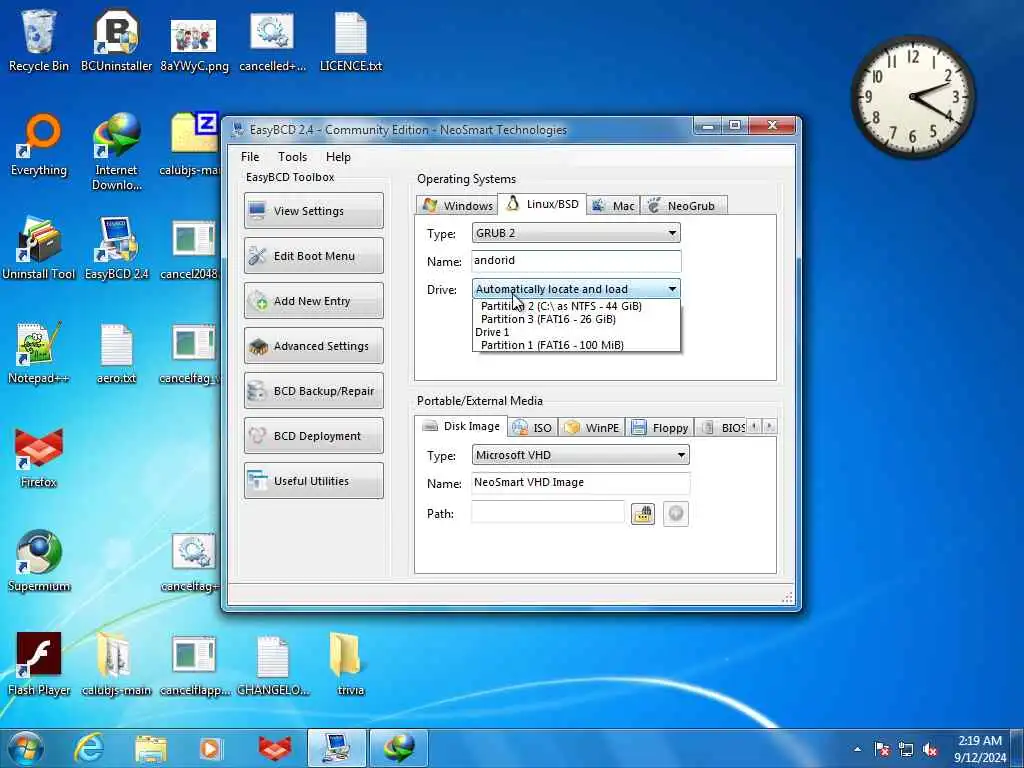
Task: Choose Partition 3 (FAT16 - 26 GiB)
Action: (575, 319)
